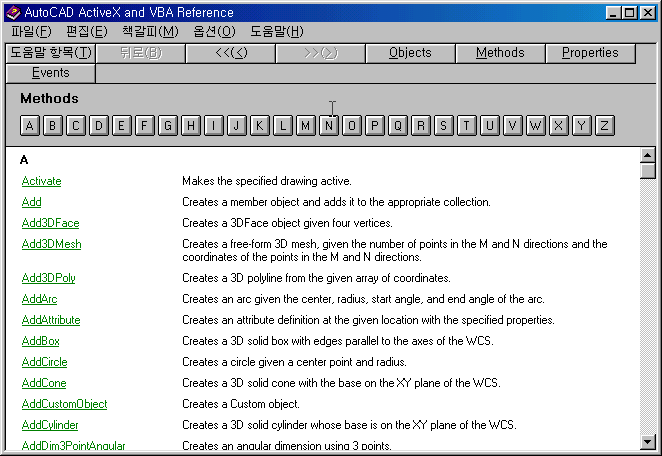Open the Methods reference list
The image size is (662, 456).
click(500, 53)
